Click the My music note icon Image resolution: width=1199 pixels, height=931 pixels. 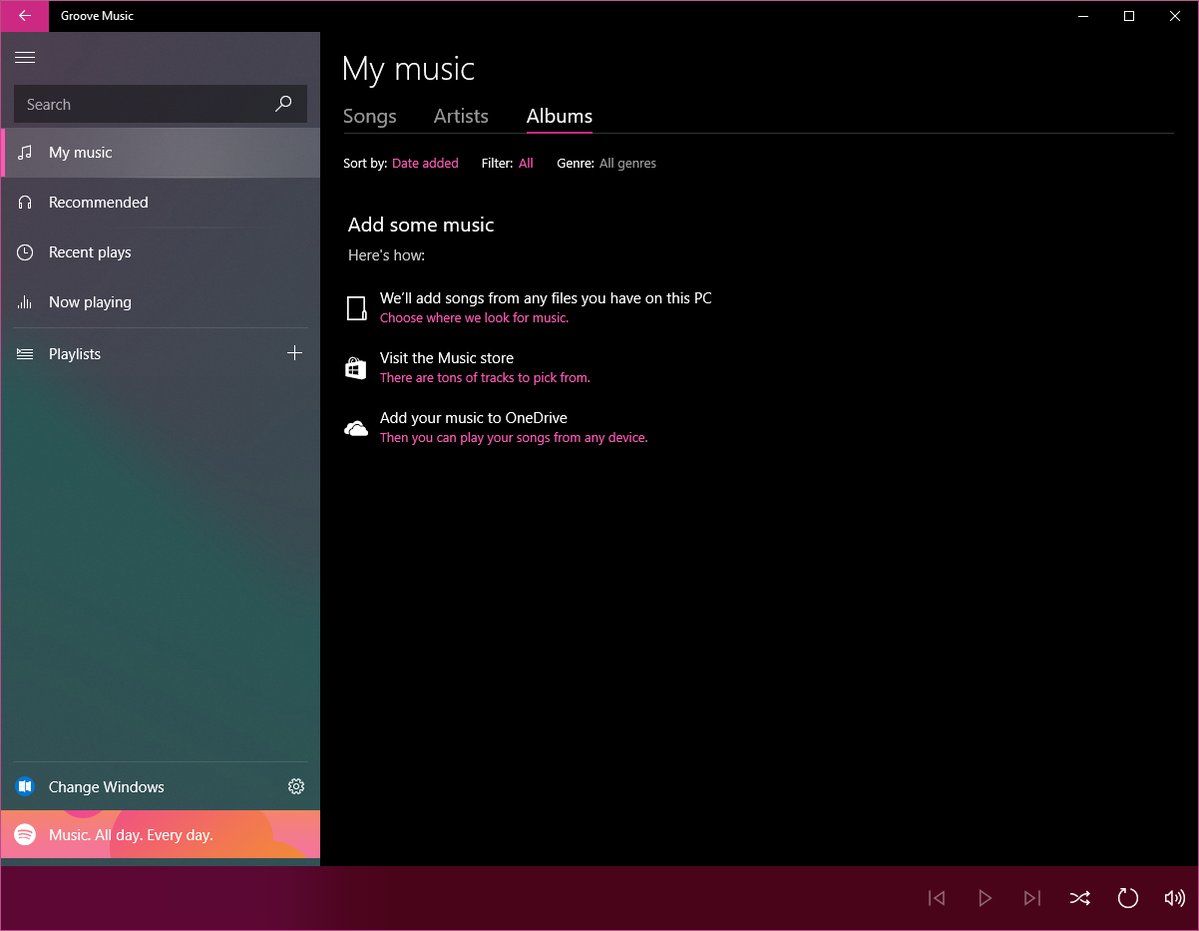click(25, 152)
